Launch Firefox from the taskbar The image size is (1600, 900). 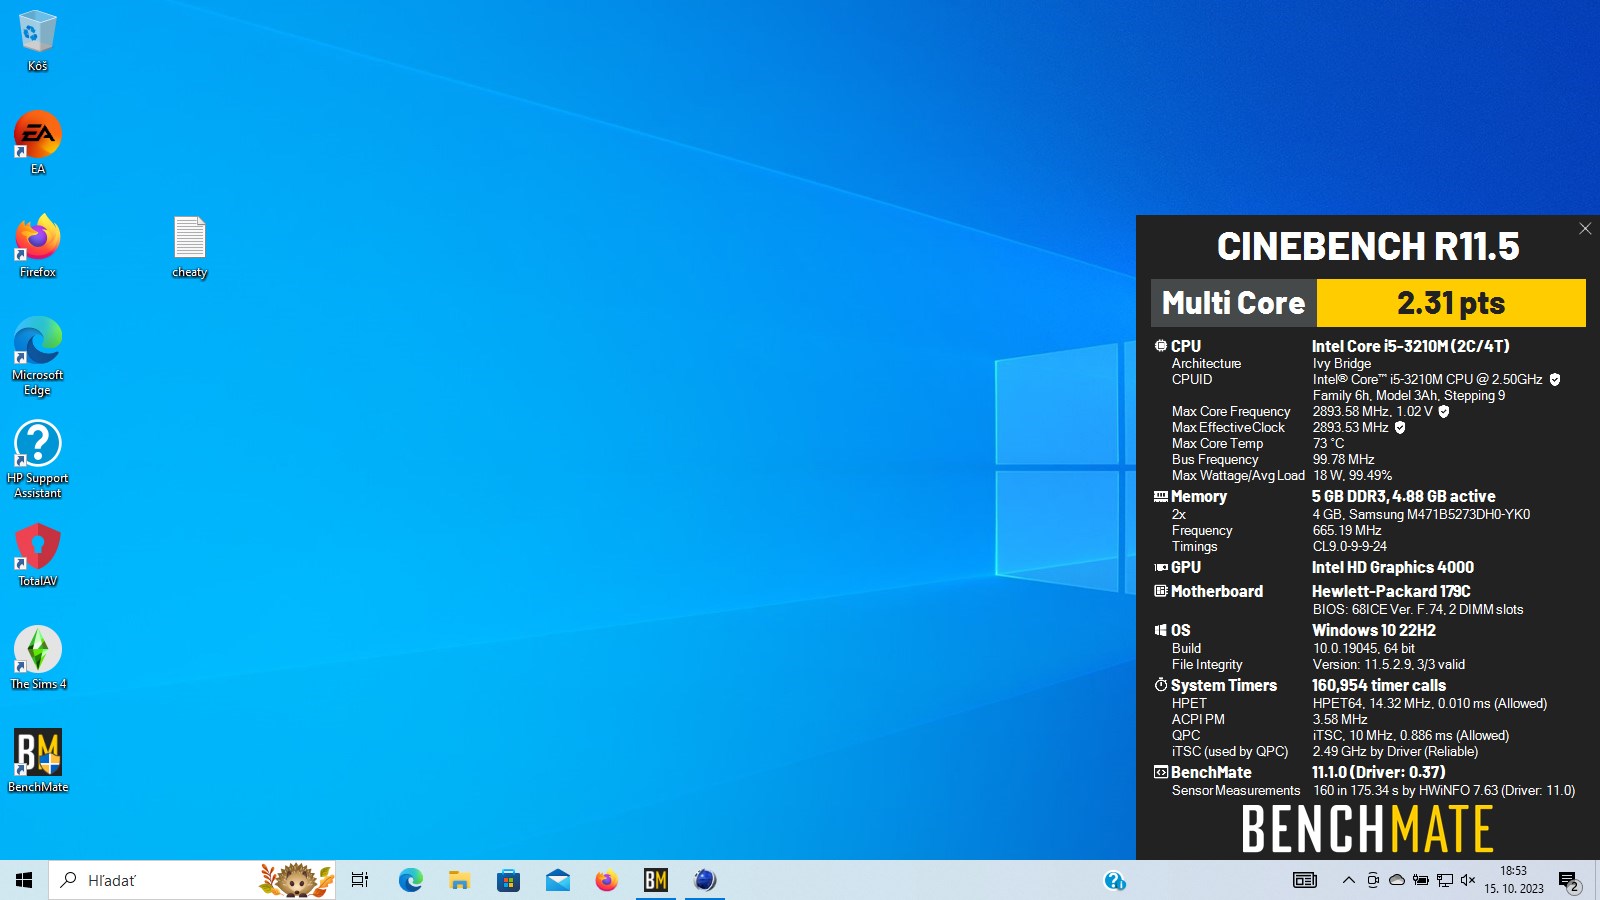[606, 880]
